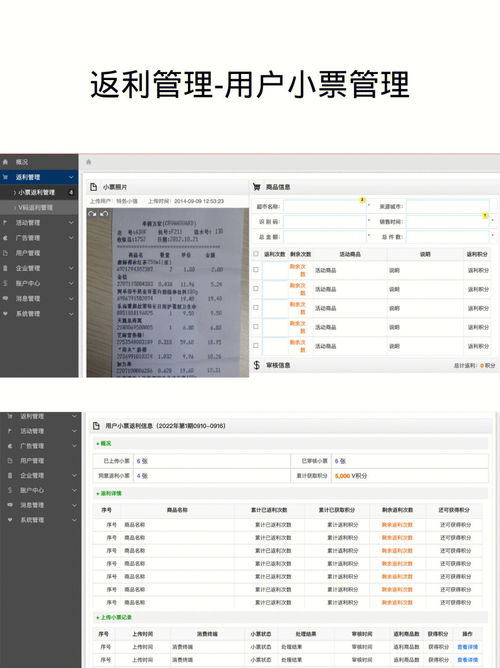Click the 超市名称 input field
Image resolution: width=500 pixels, height=668 pixels.
[x=325, y=207]
